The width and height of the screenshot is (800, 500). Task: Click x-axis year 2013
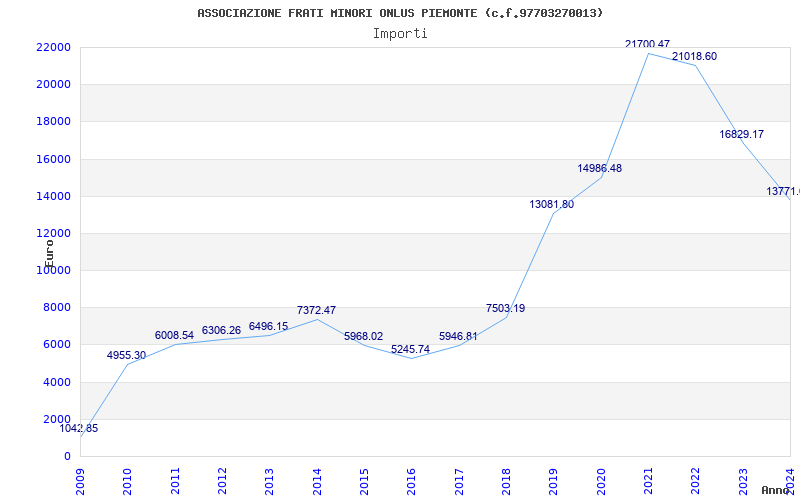point(269,482)
